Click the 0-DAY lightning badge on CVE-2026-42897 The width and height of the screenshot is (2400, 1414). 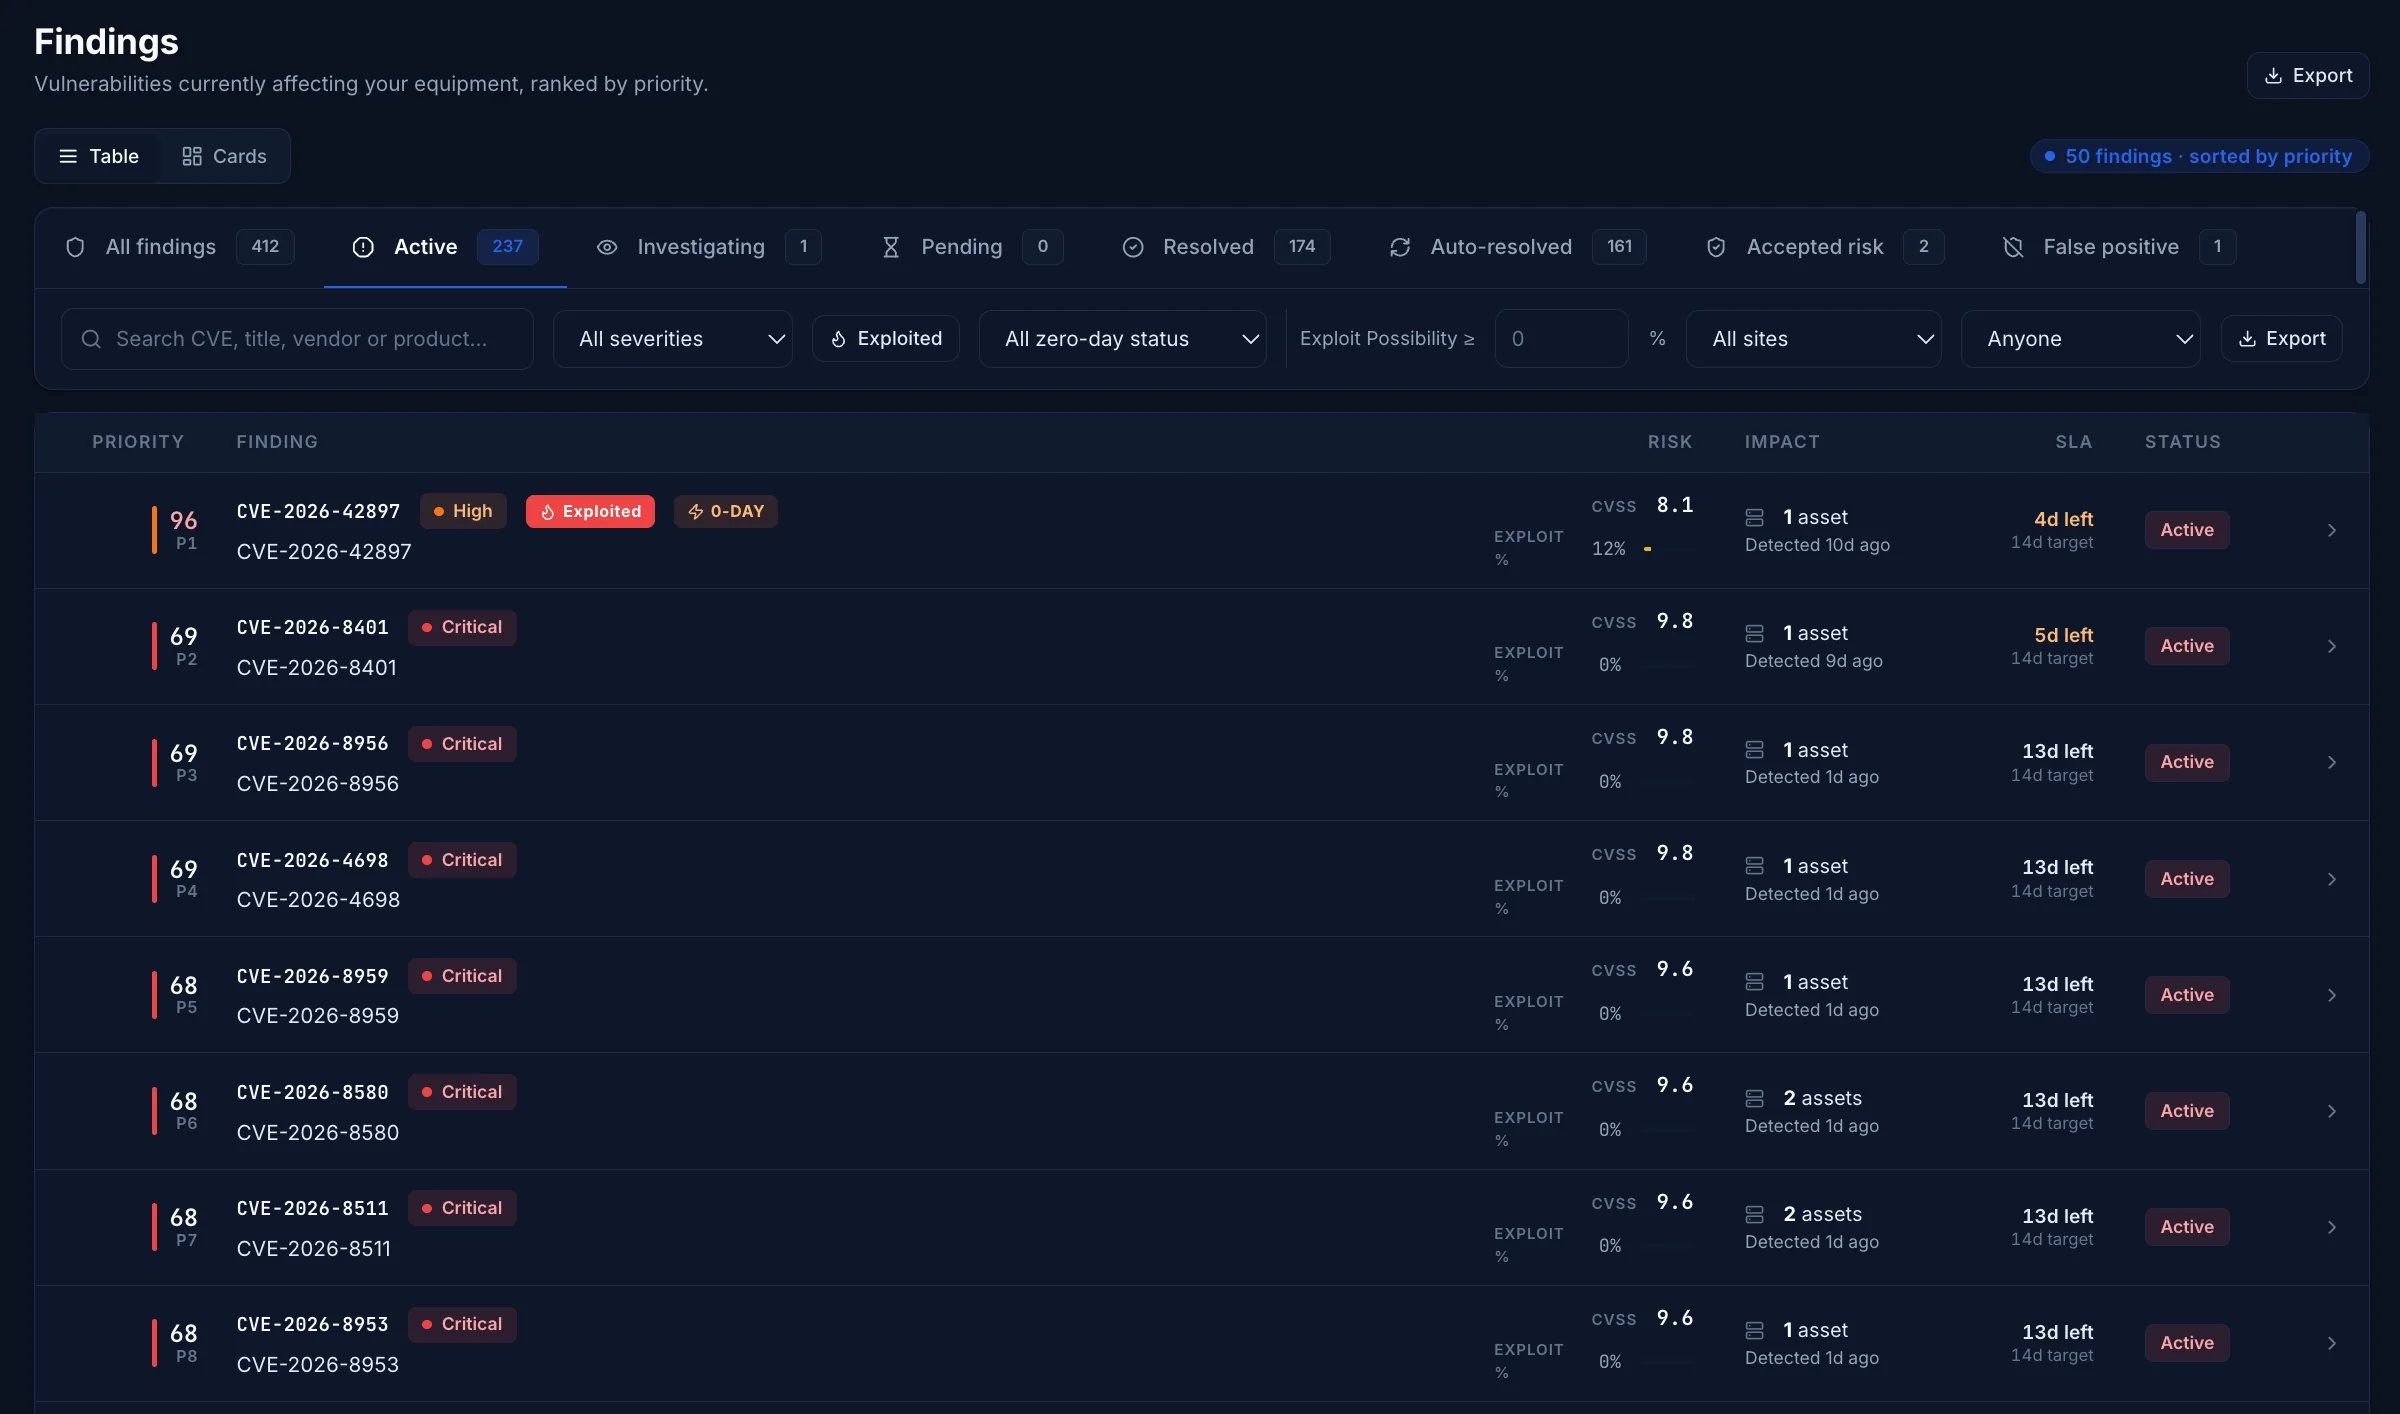[x=726, y=511]
